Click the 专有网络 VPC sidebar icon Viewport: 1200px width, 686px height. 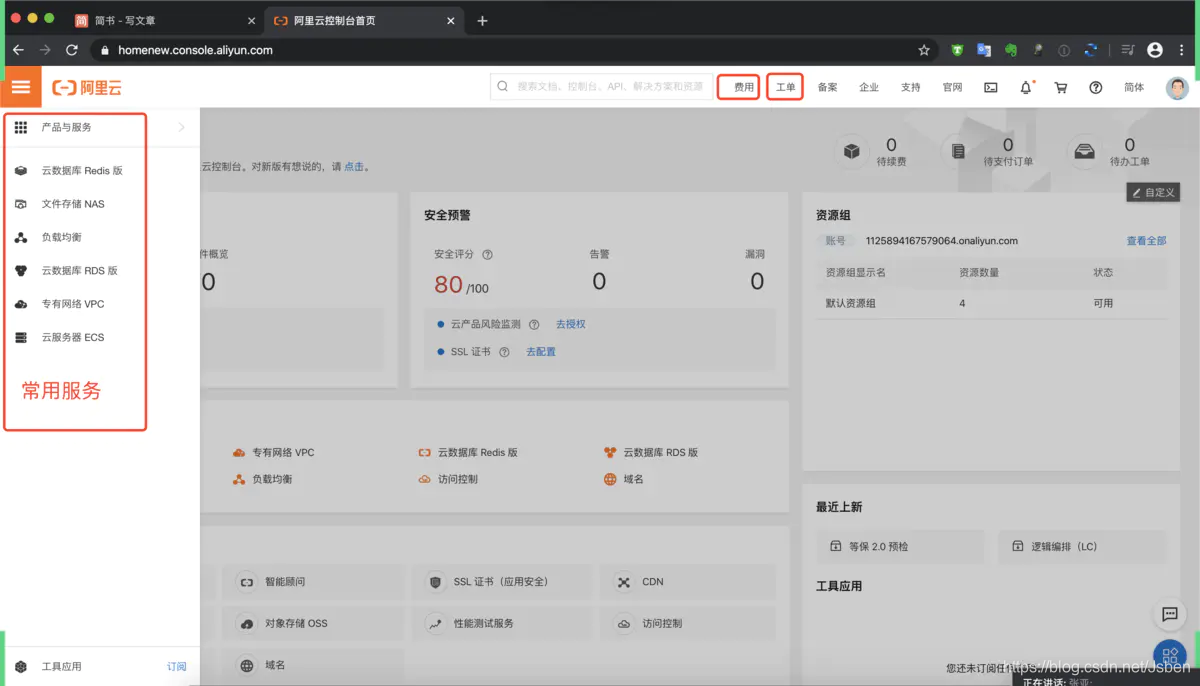21,304
